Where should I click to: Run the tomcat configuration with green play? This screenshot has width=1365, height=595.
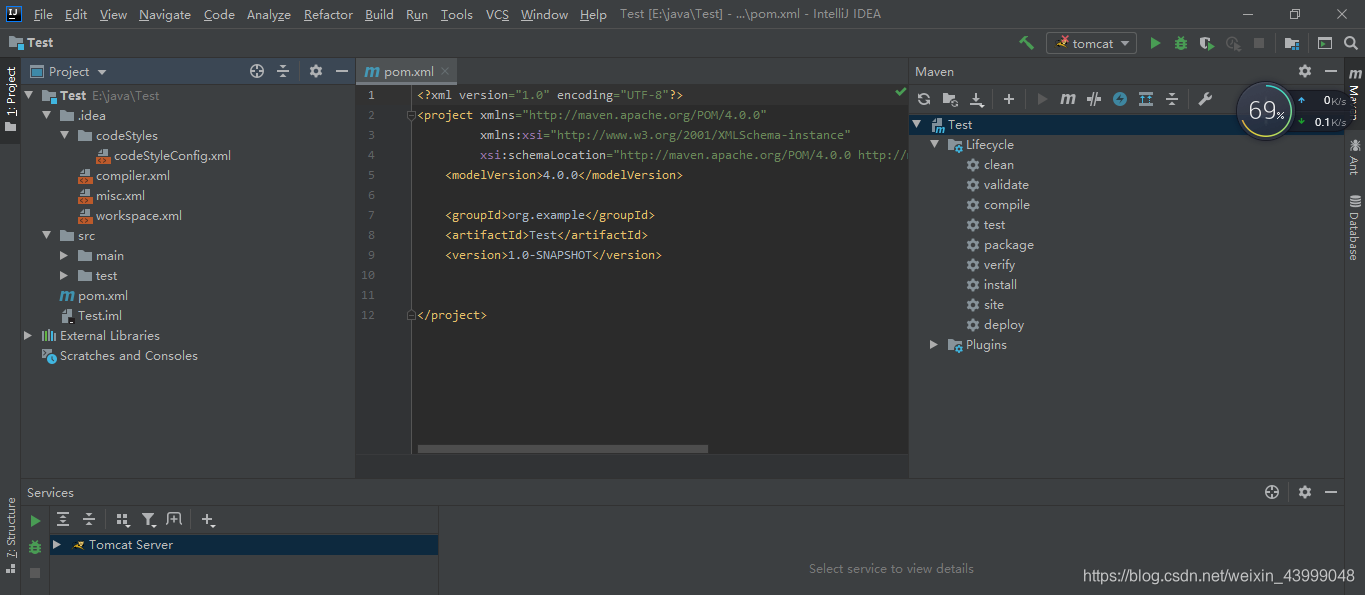pyautogui.click(x=1156, y=43)
